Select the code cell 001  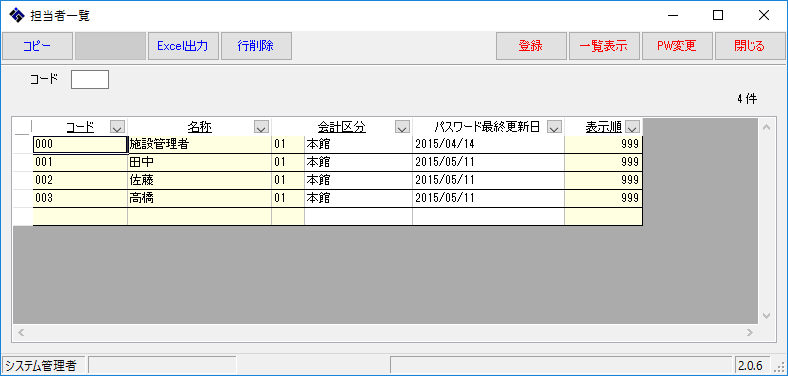(x=80, y=162)
